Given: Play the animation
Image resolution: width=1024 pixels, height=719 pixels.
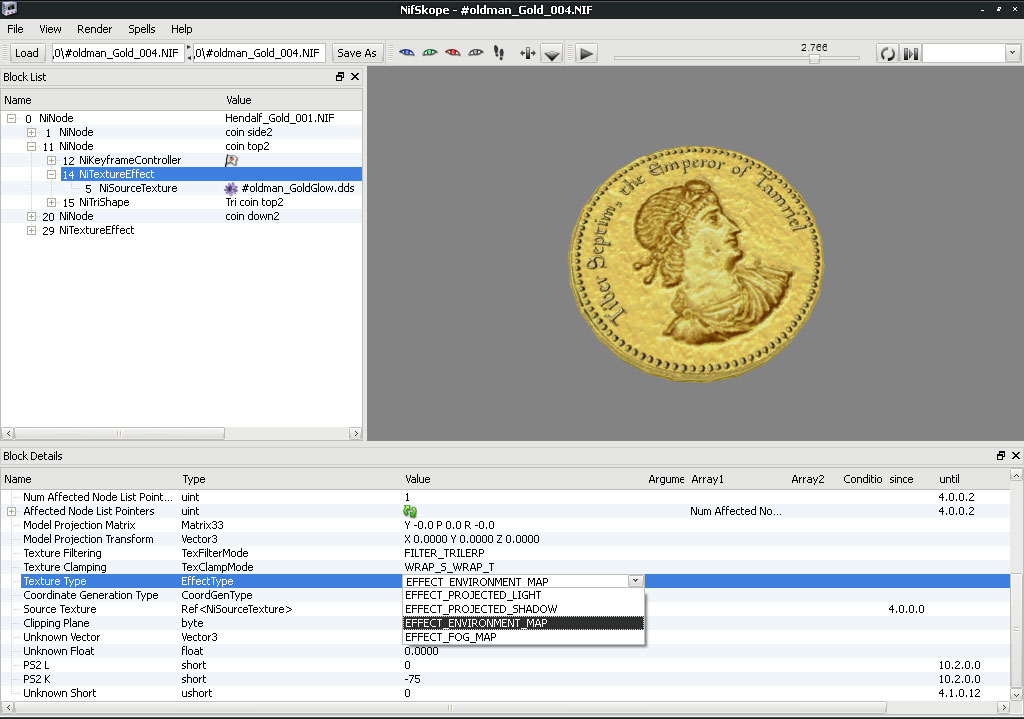Looking at the screenshot, I should 586,54.
